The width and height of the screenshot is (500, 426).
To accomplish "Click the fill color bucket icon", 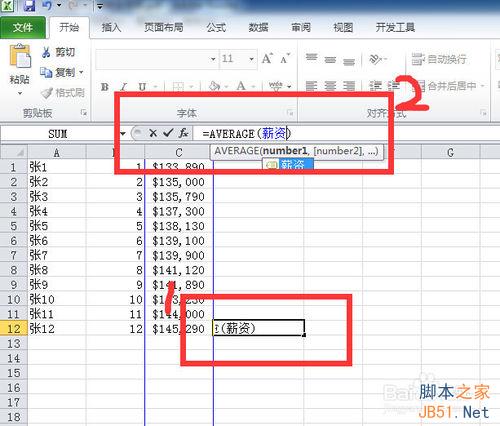I will (x=214, y=86).
